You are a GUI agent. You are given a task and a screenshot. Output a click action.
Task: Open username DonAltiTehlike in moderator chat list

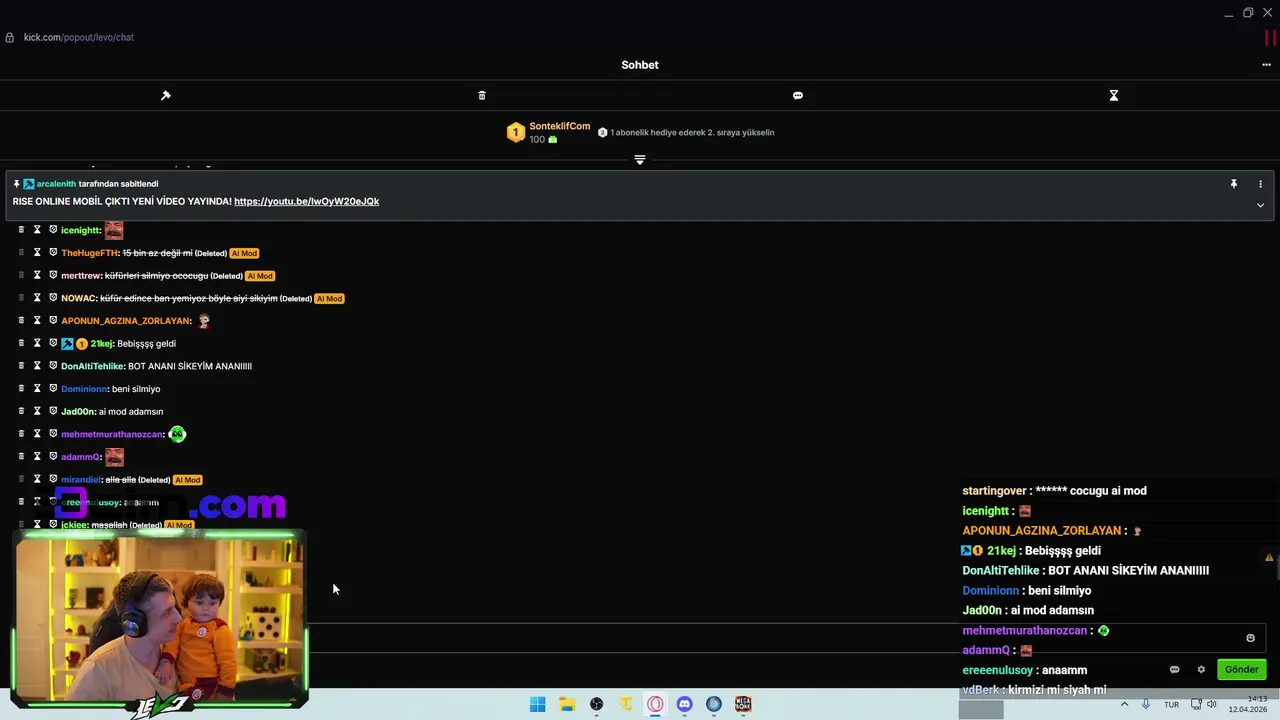point(92,366)
